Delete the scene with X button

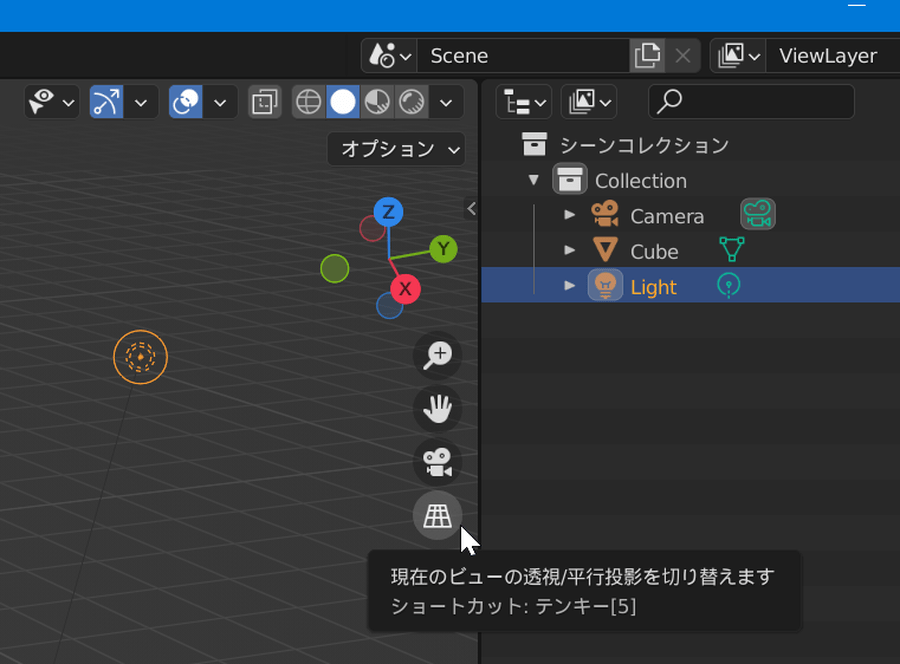pyautogui.click(x=682, y=56)
